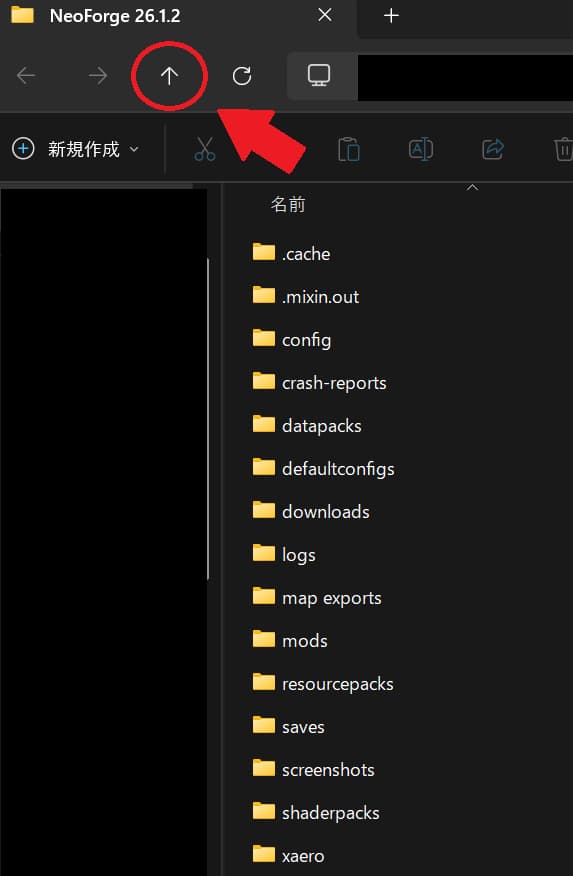Close the NeoForge 26.1.2 tab

(x=324, y=15)
